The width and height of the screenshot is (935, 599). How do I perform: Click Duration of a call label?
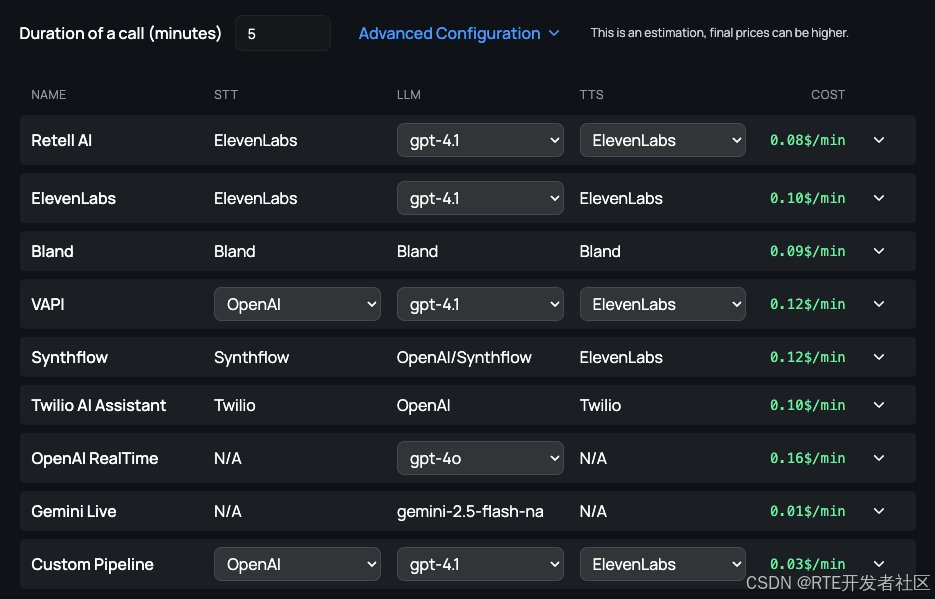tap(120, 33)
